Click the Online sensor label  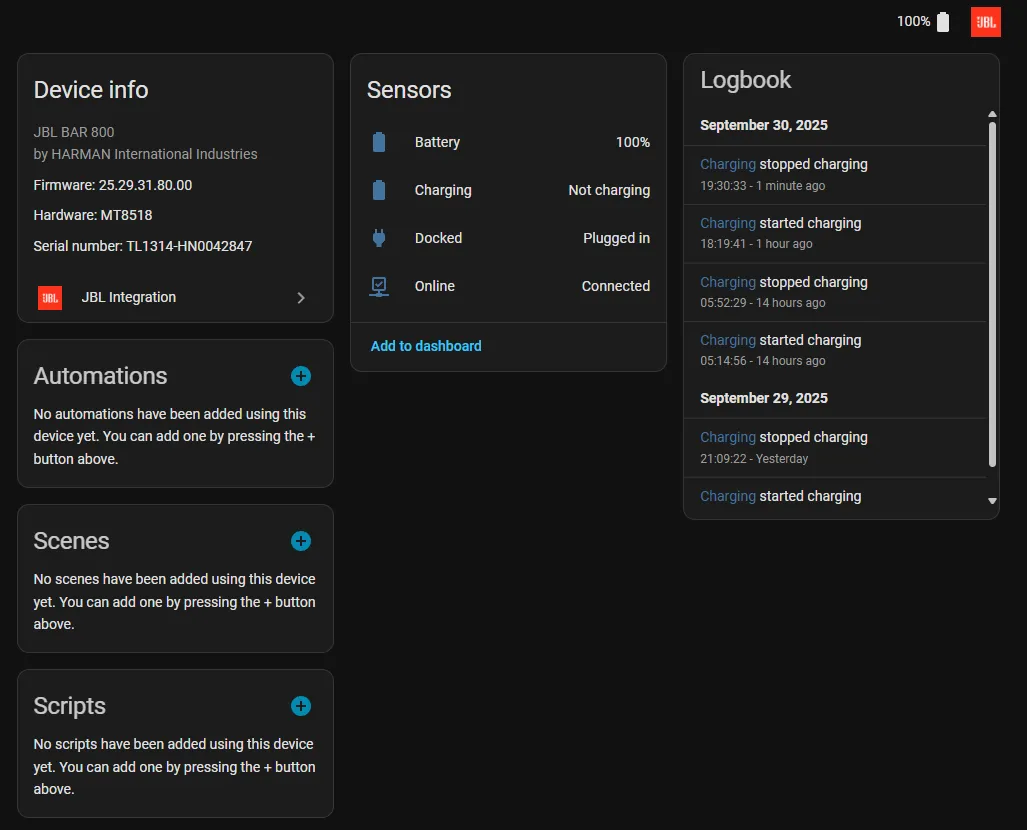(434, 286)
